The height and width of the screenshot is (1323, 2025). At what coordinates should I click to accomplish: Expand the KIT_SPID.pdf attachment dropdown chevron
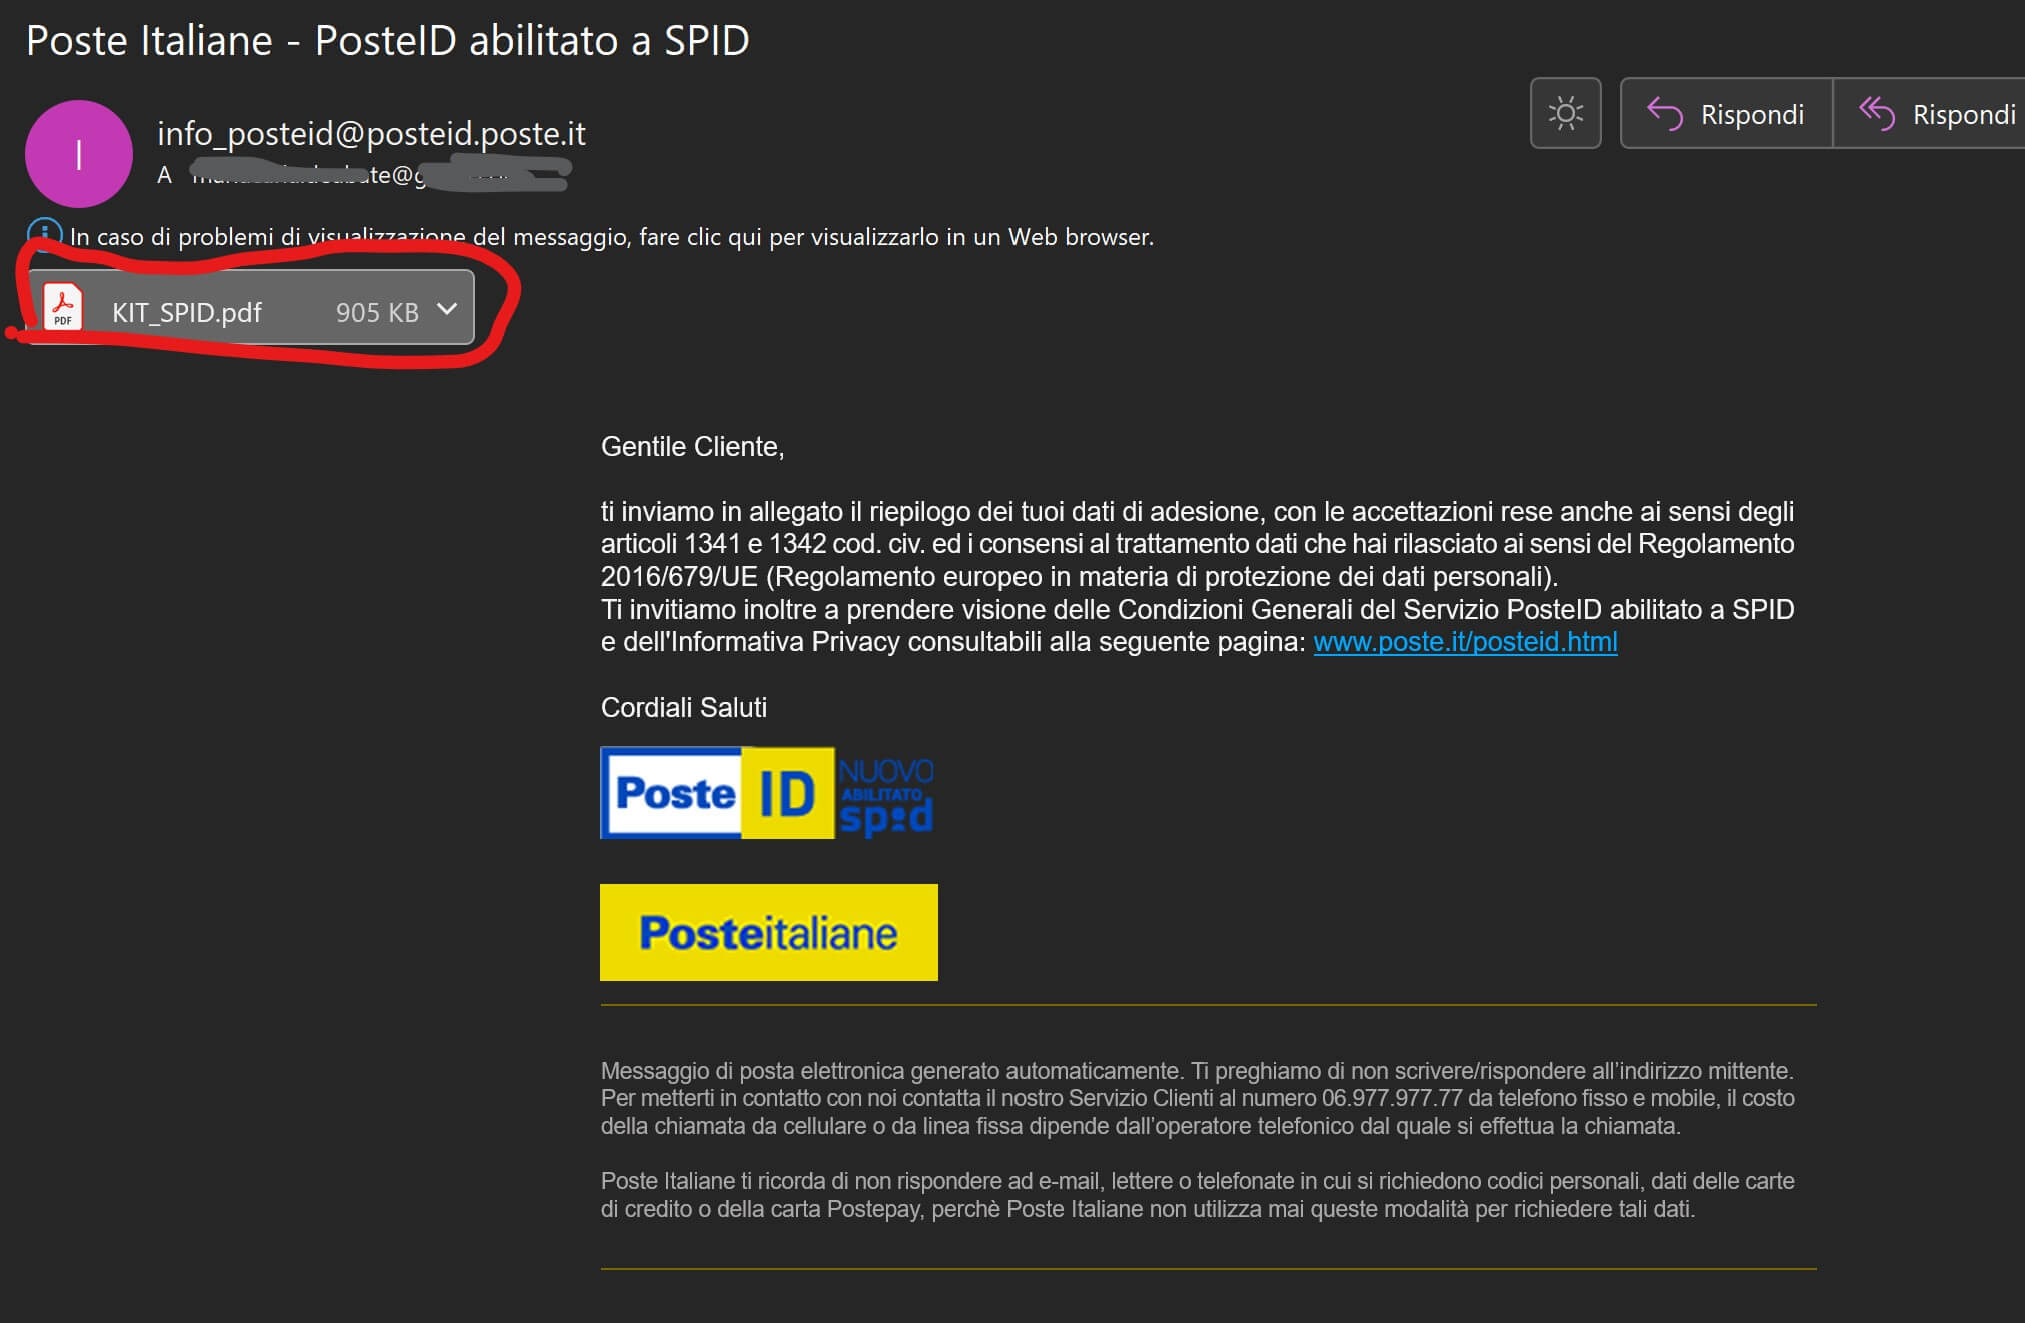tap(447, 309)
